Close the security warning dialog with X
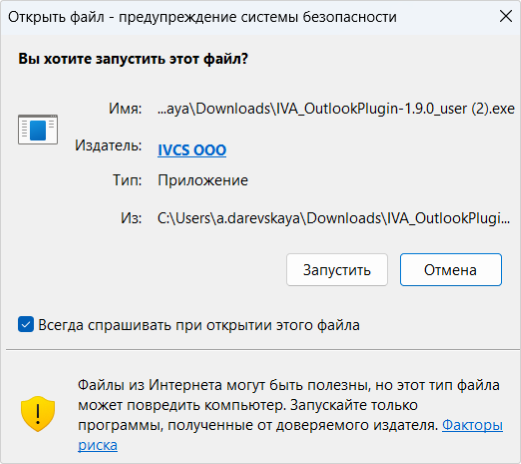Screen dimensions: 521x464 (x=506, y=16)
